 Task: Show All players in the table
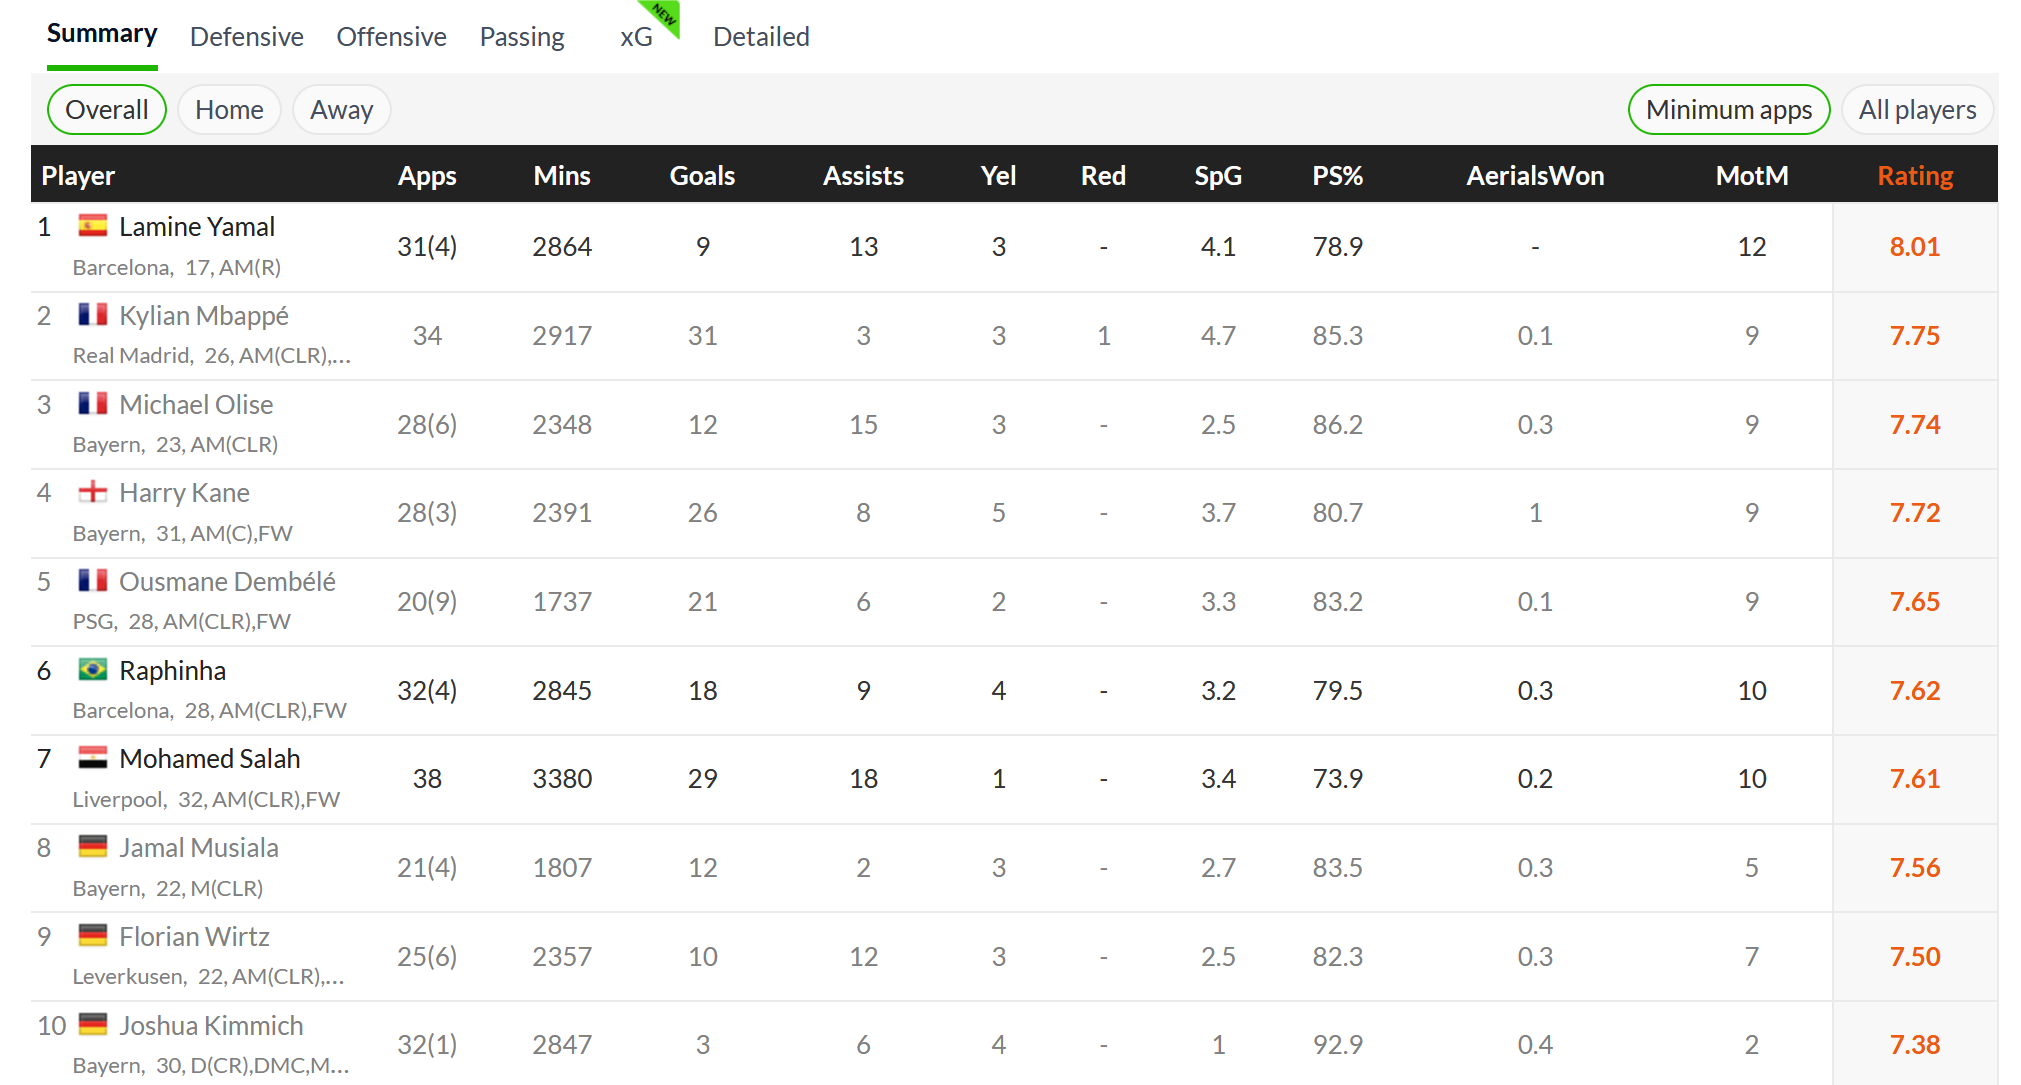pyautogui.click(x=1917, y=109)
